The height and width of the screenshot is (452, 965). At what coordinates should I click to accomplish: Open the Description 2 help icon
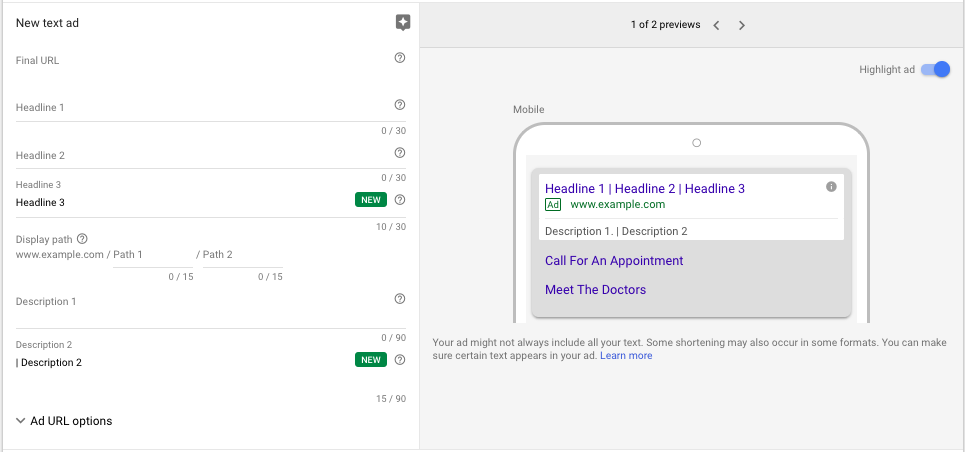pyautogui.click(x=400, y=360)
